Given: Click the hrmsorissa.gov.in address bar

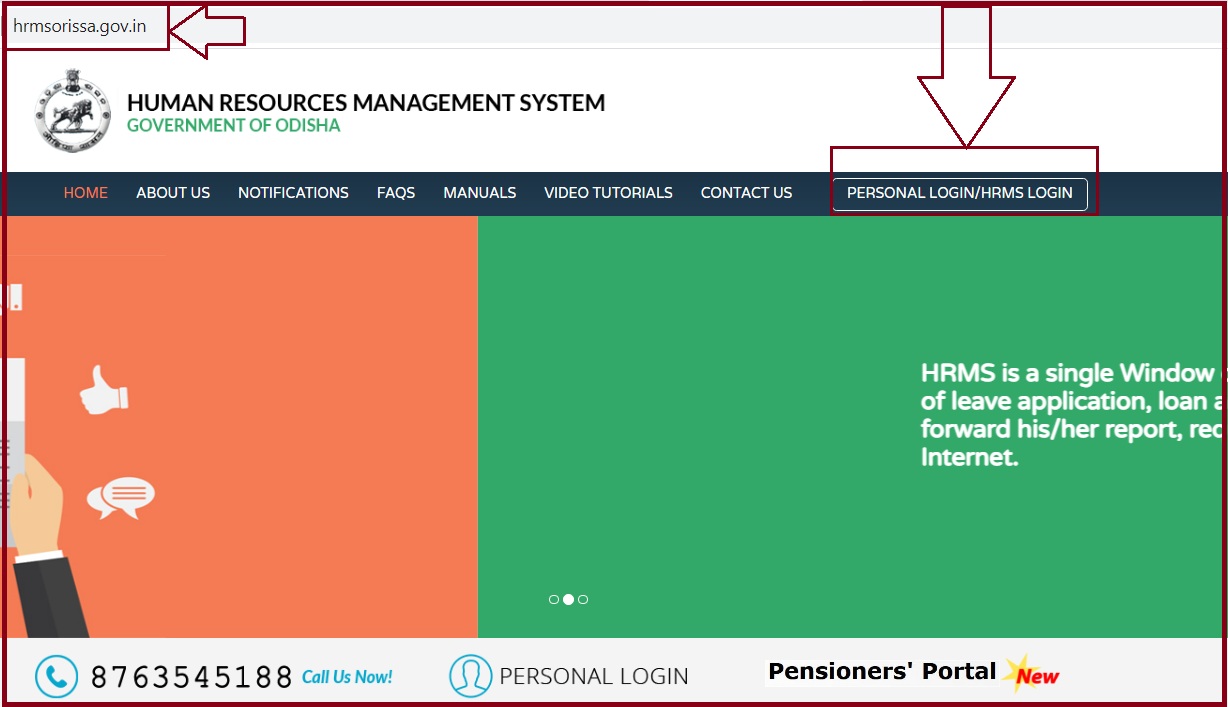Looking at the screenshot, I should (x=80, y=26).
